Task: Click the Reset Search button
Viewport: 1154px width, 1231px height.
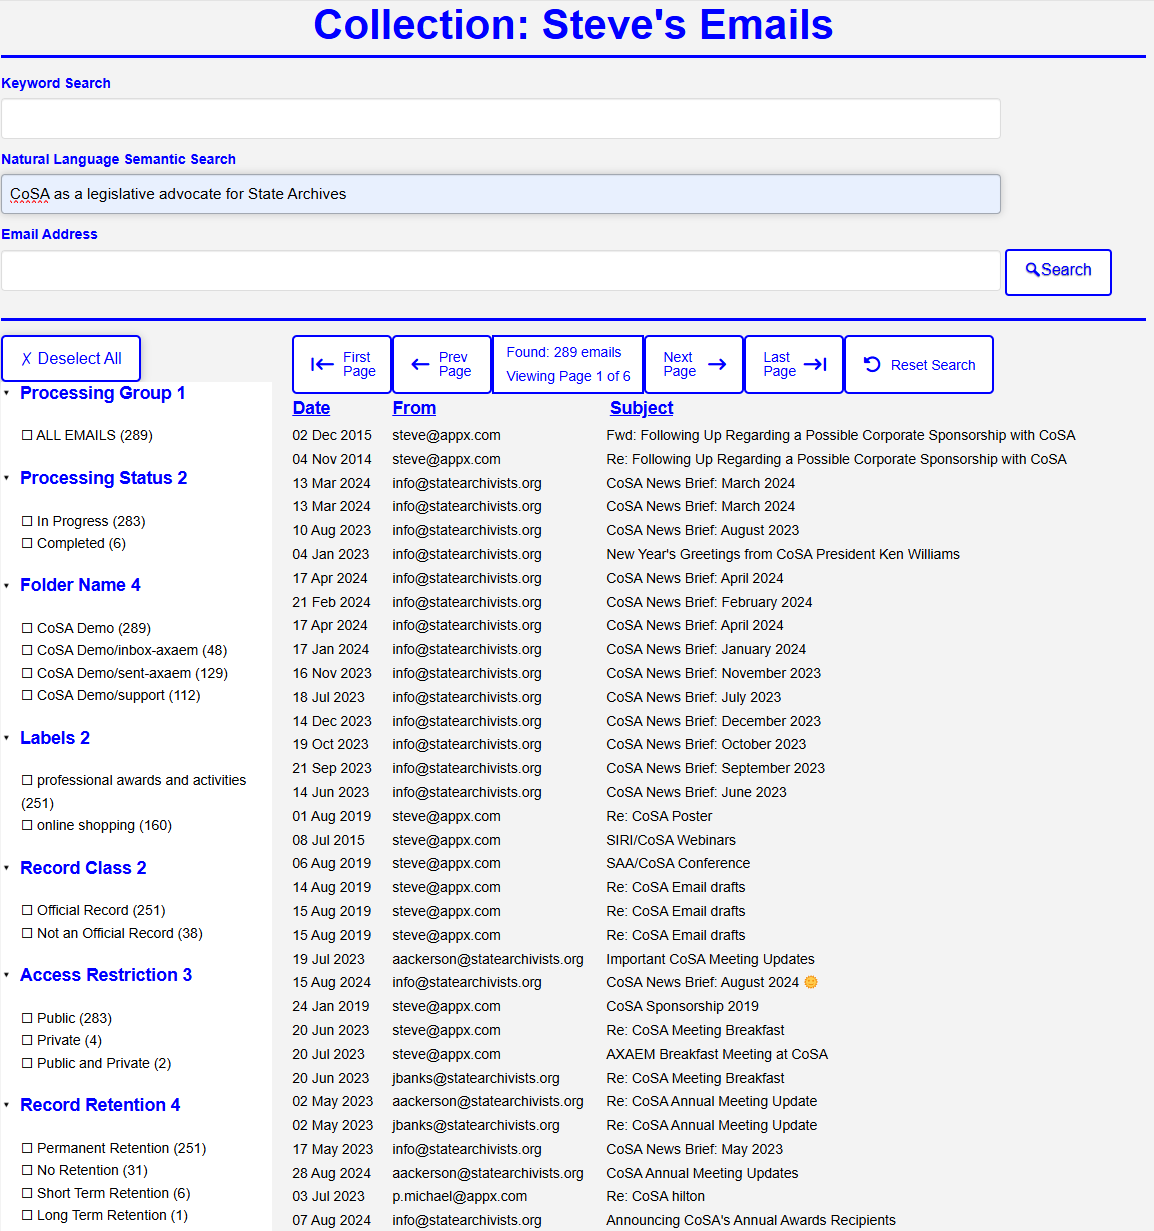Action: tap(919, 364)
